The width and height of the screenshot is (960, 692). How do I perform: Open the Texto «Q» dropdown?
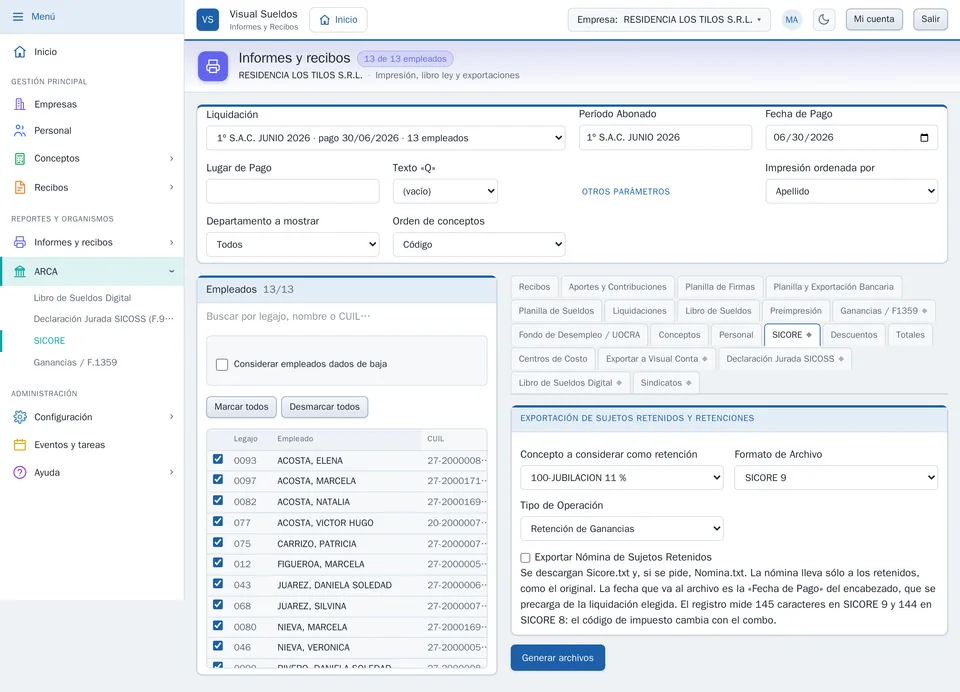445,191
